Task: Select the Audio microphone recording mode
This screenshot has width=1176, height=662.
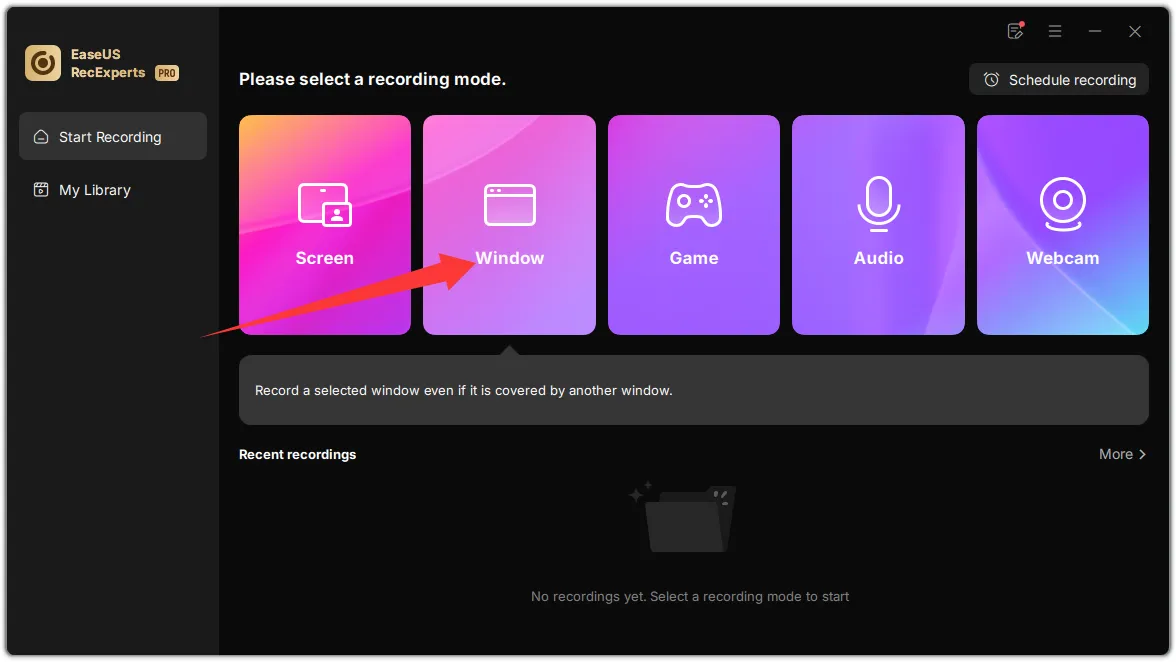Action: 878,225
